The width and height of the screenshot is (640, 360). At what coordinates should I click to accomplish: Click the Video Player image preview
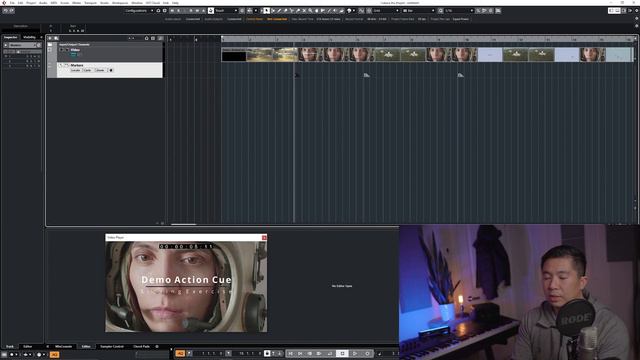point(186,287)
